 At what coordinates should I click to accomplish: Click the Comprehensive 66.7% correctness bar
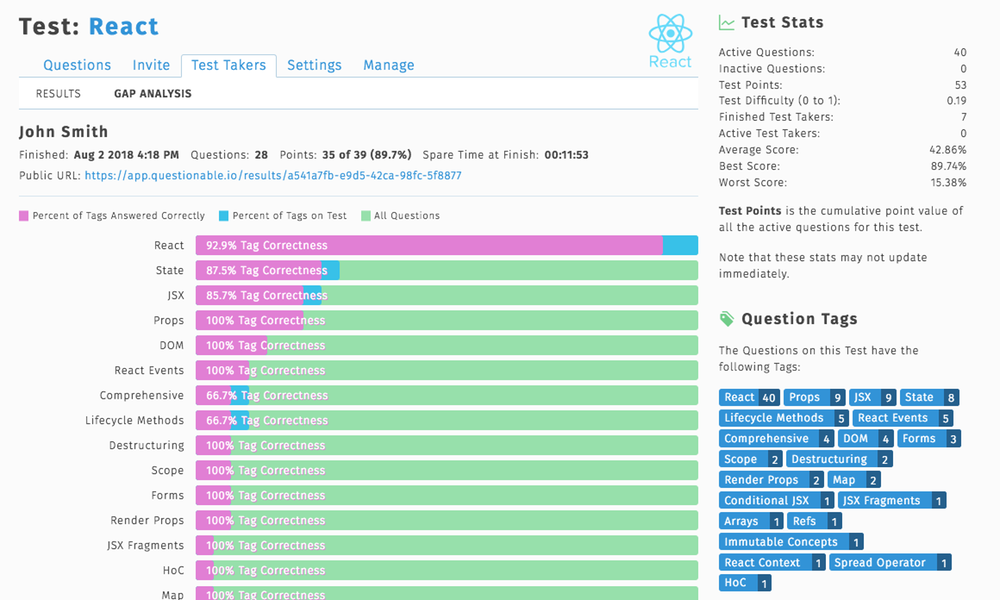(x=446, y=395)
